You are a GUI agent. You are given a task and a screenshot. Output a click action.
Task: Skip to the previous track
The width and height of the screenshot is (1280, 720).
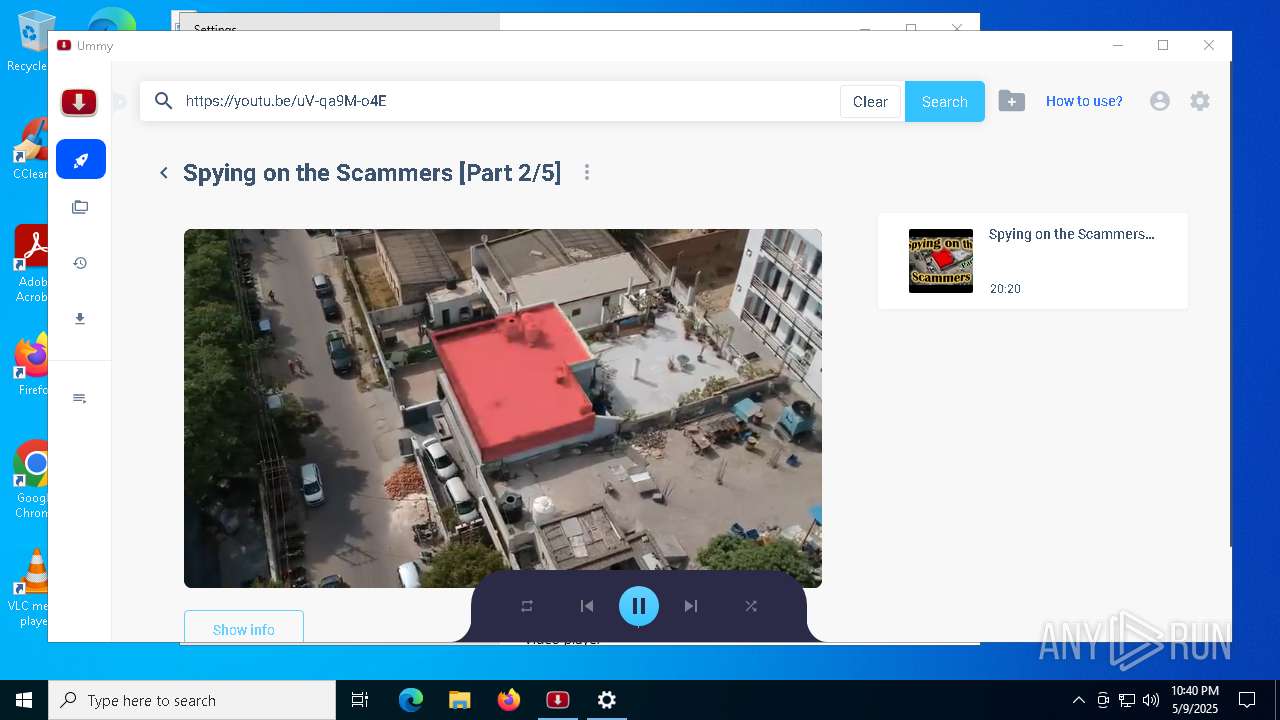click(x=587, y=606)
